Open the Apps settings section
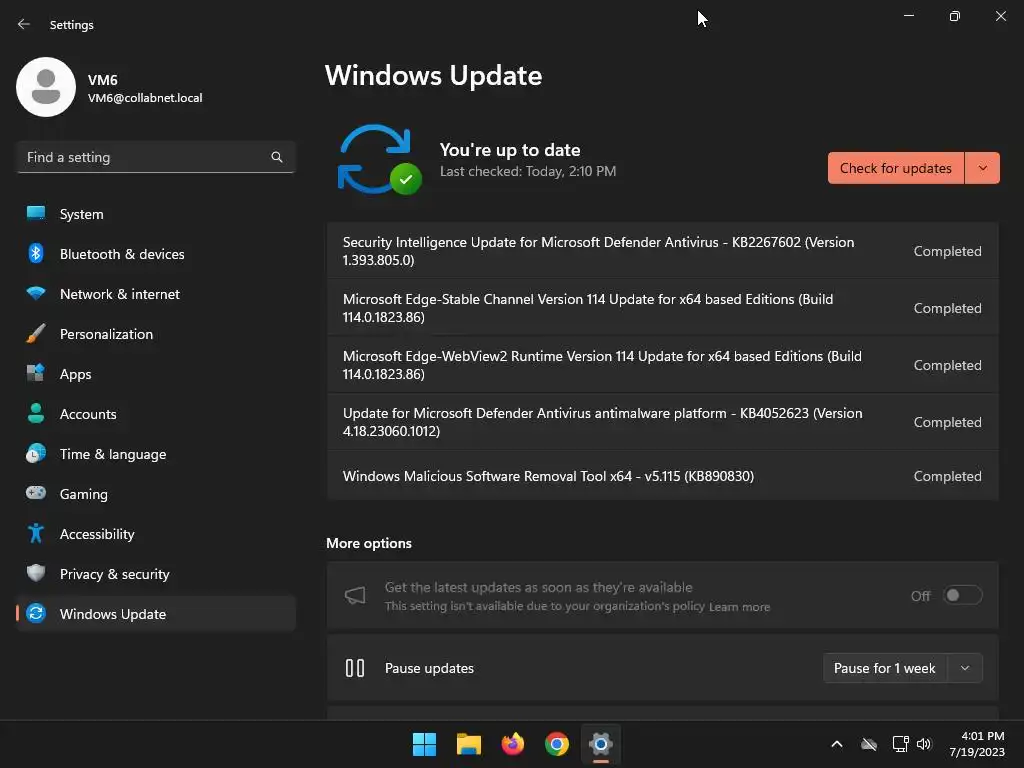The image size is (1024, 768). 155,374
